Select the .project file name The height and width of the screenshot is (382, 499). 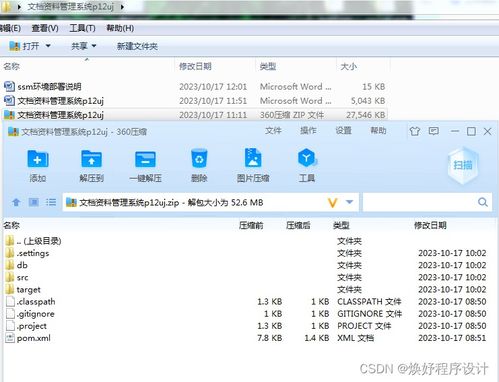pos(32,326)
